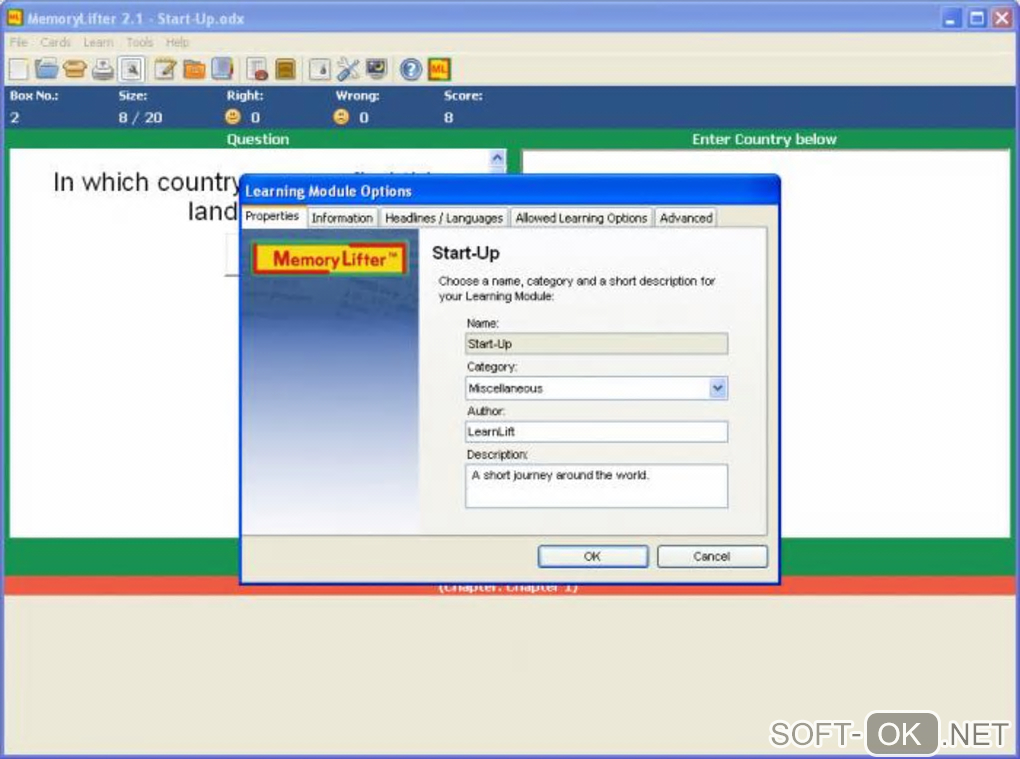Screen dimensions: 1020x759
Task: Click the Print toolbar icon
Action: (103, 69)
